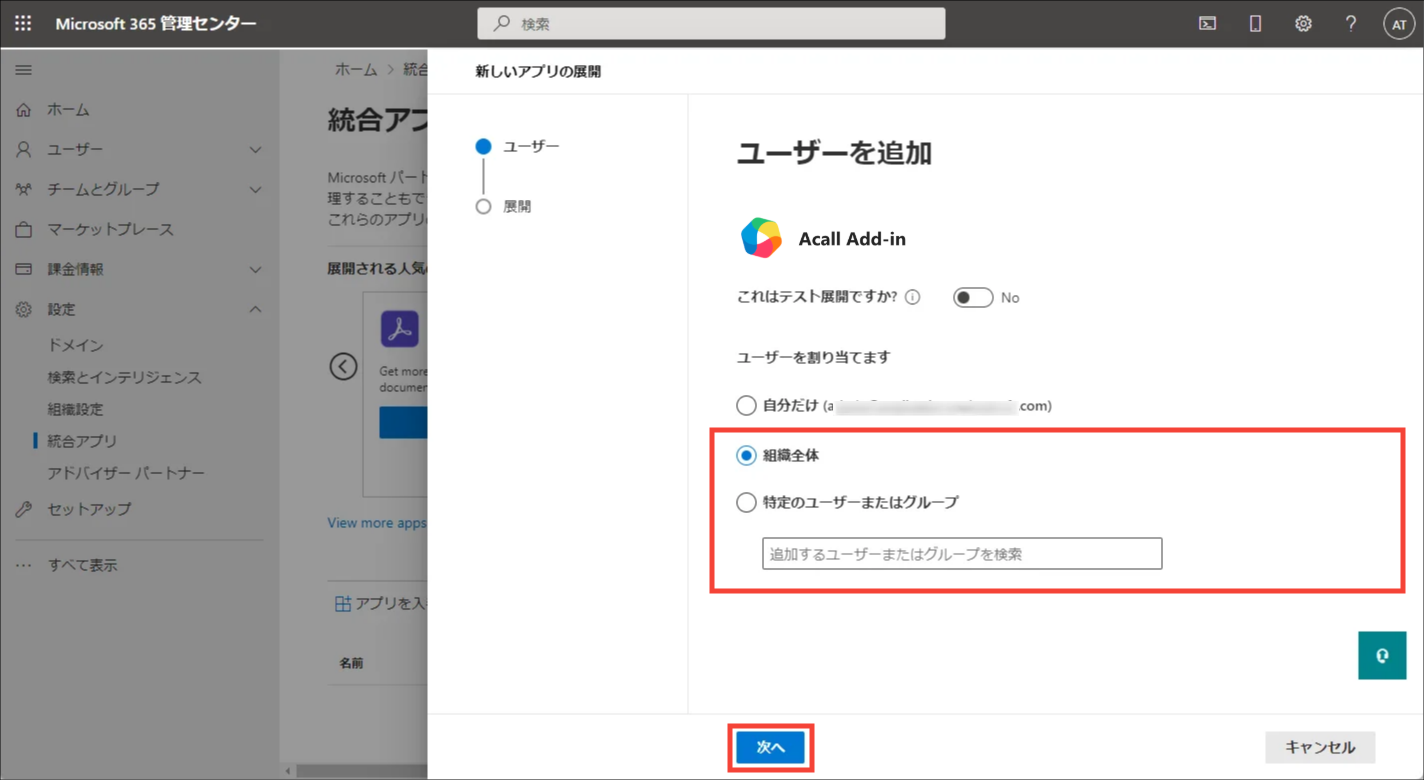Select the 組織全体 radio option
The height and width of the screenshot is (780, 1424).
(746, 456)
